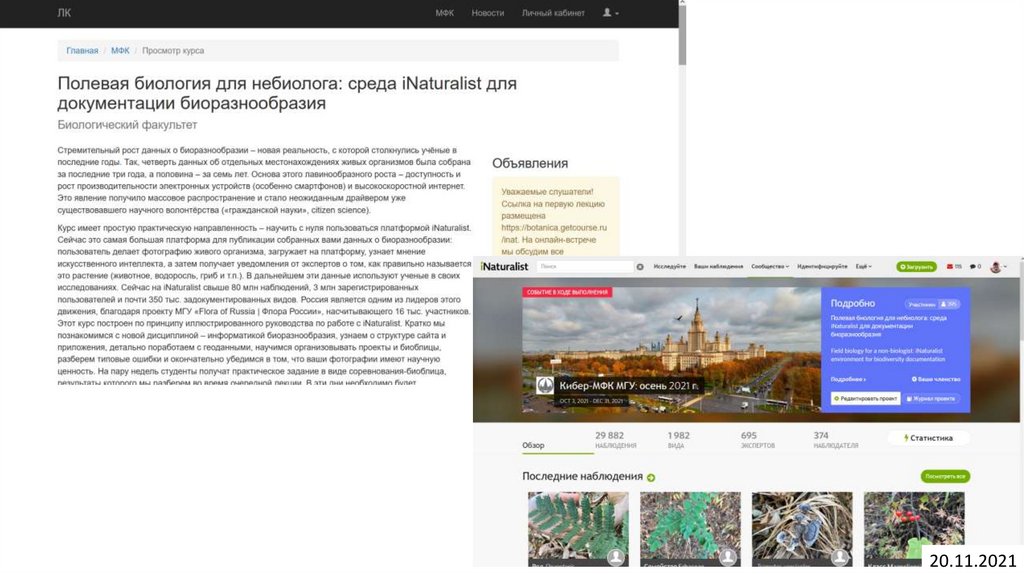Click the Просмотр курса breadcrumb text
Screen dimensions: 1024x574
click(x=173, y=50)
